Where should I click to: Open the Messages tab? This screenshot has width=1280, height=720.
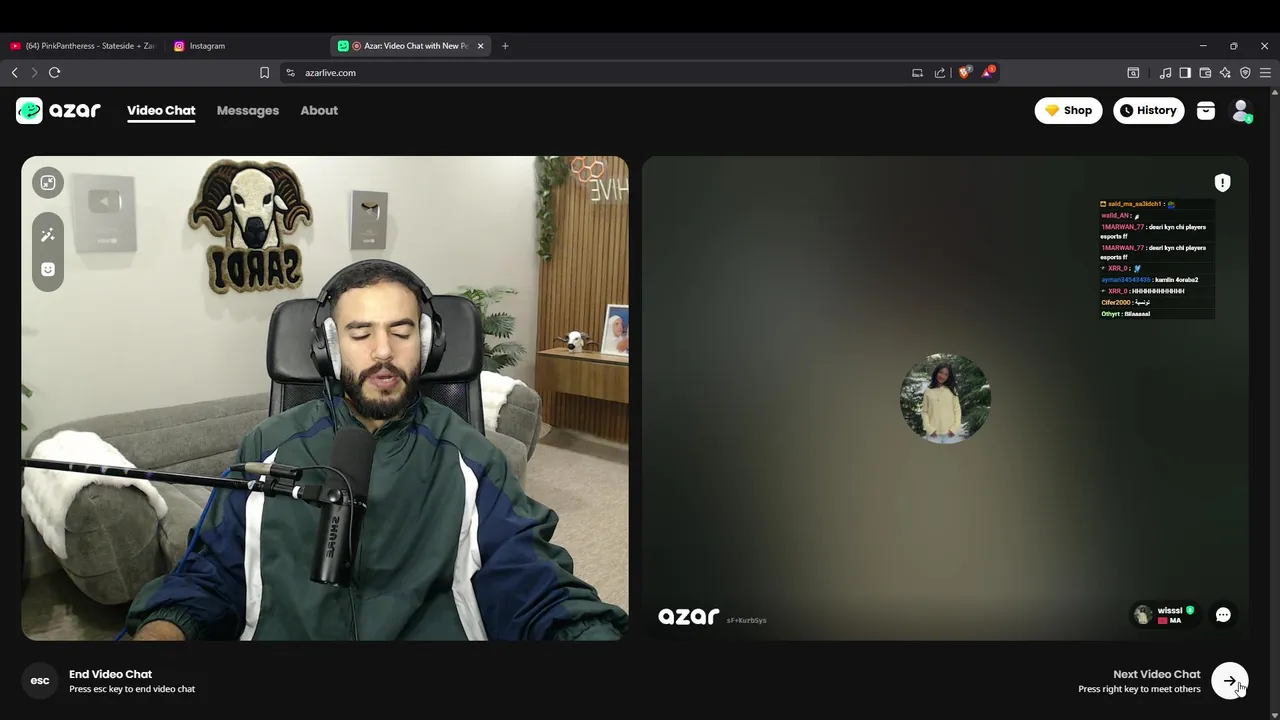pyautogui.click(x=248, y=110)
